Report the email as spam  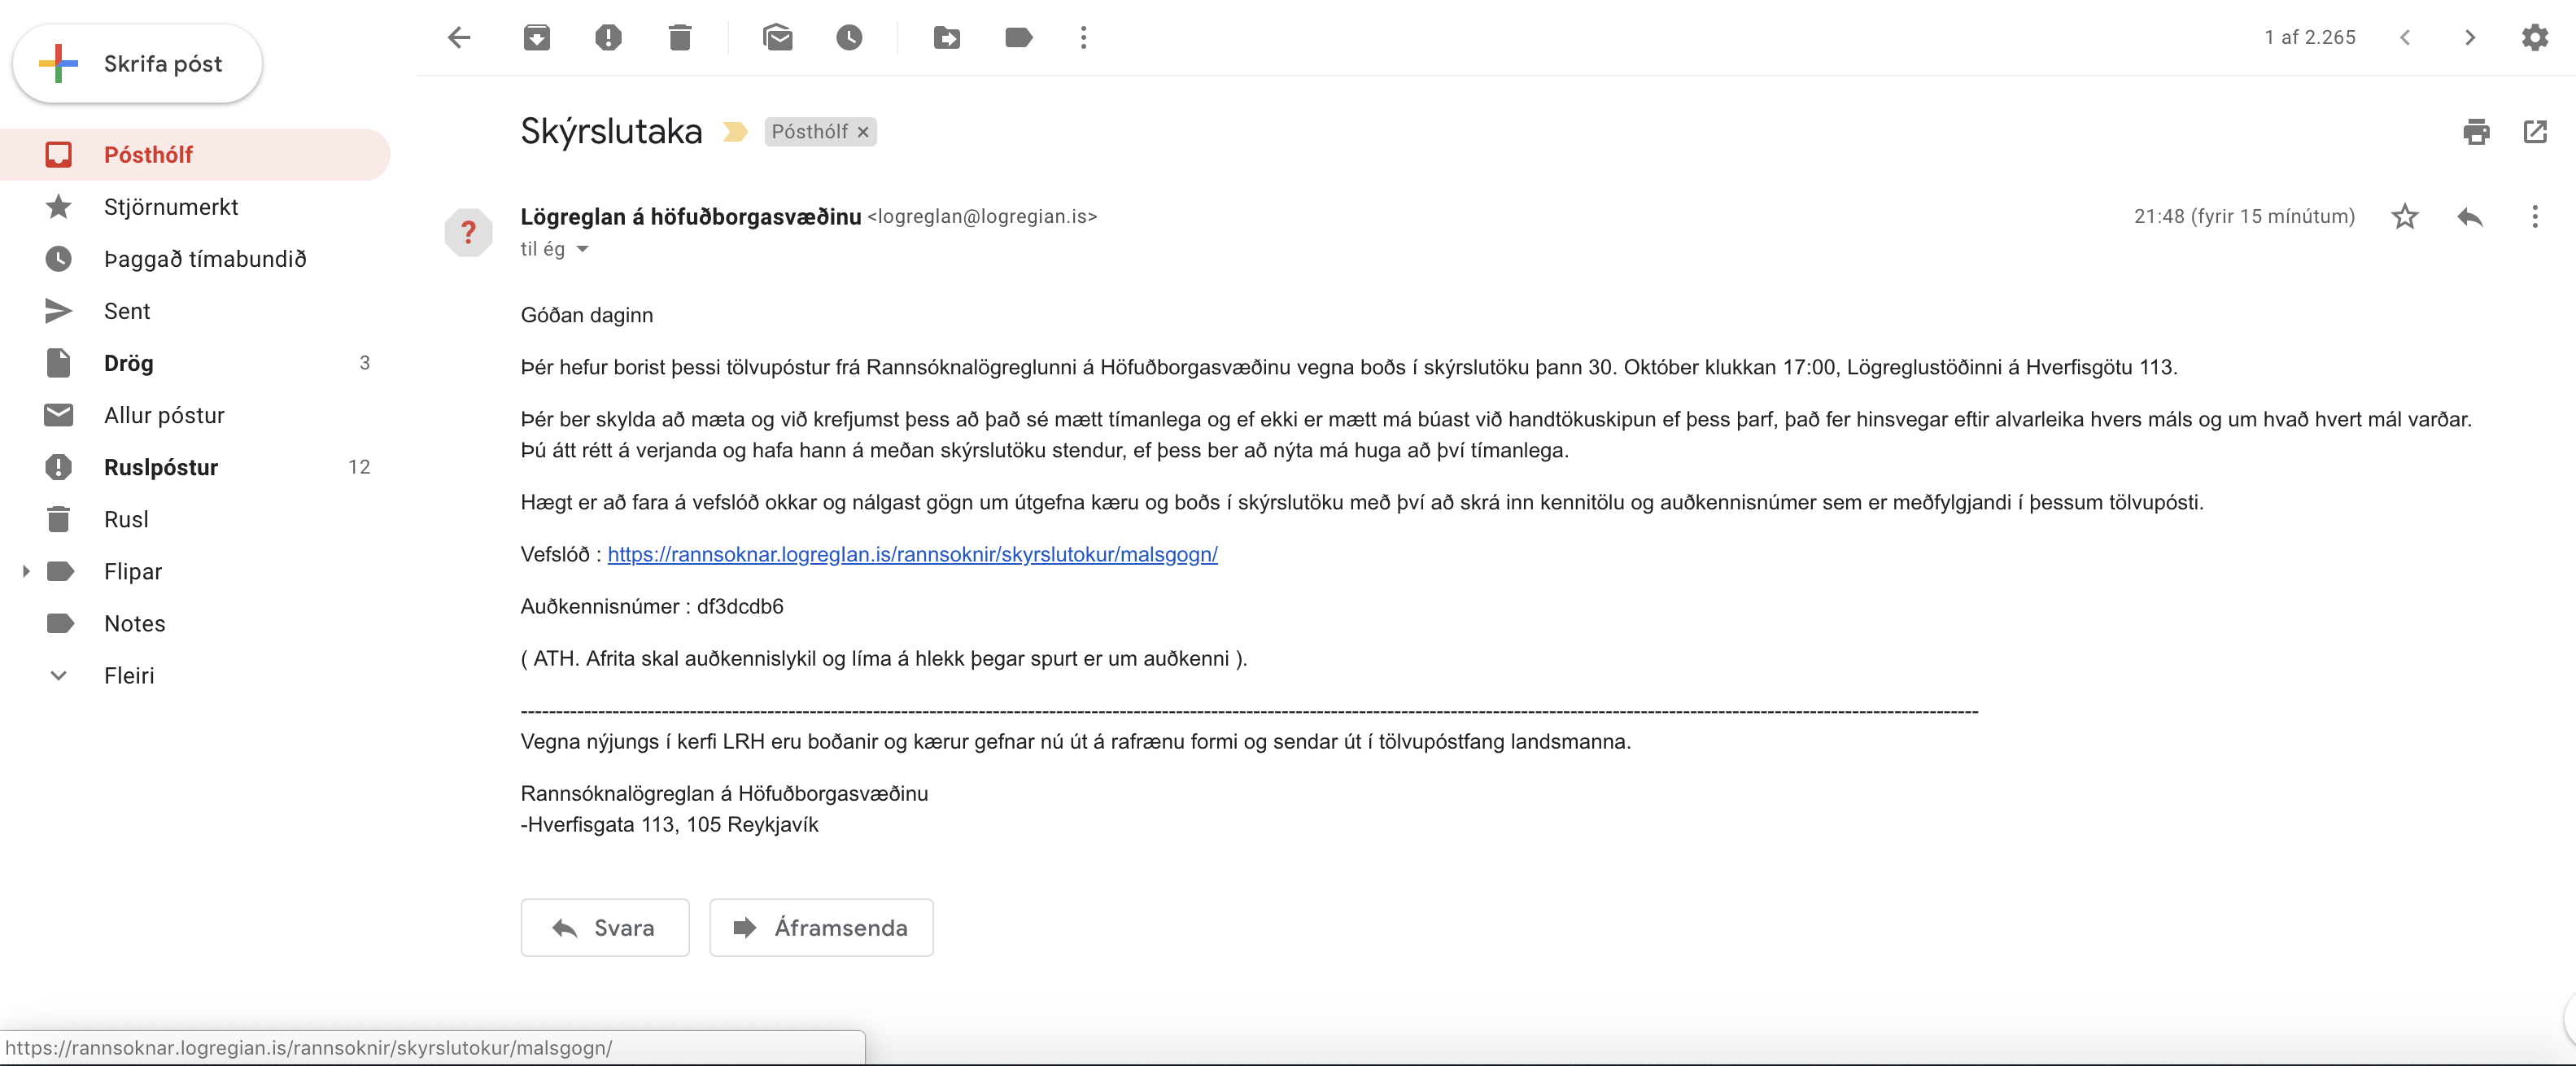click(608, 37)
